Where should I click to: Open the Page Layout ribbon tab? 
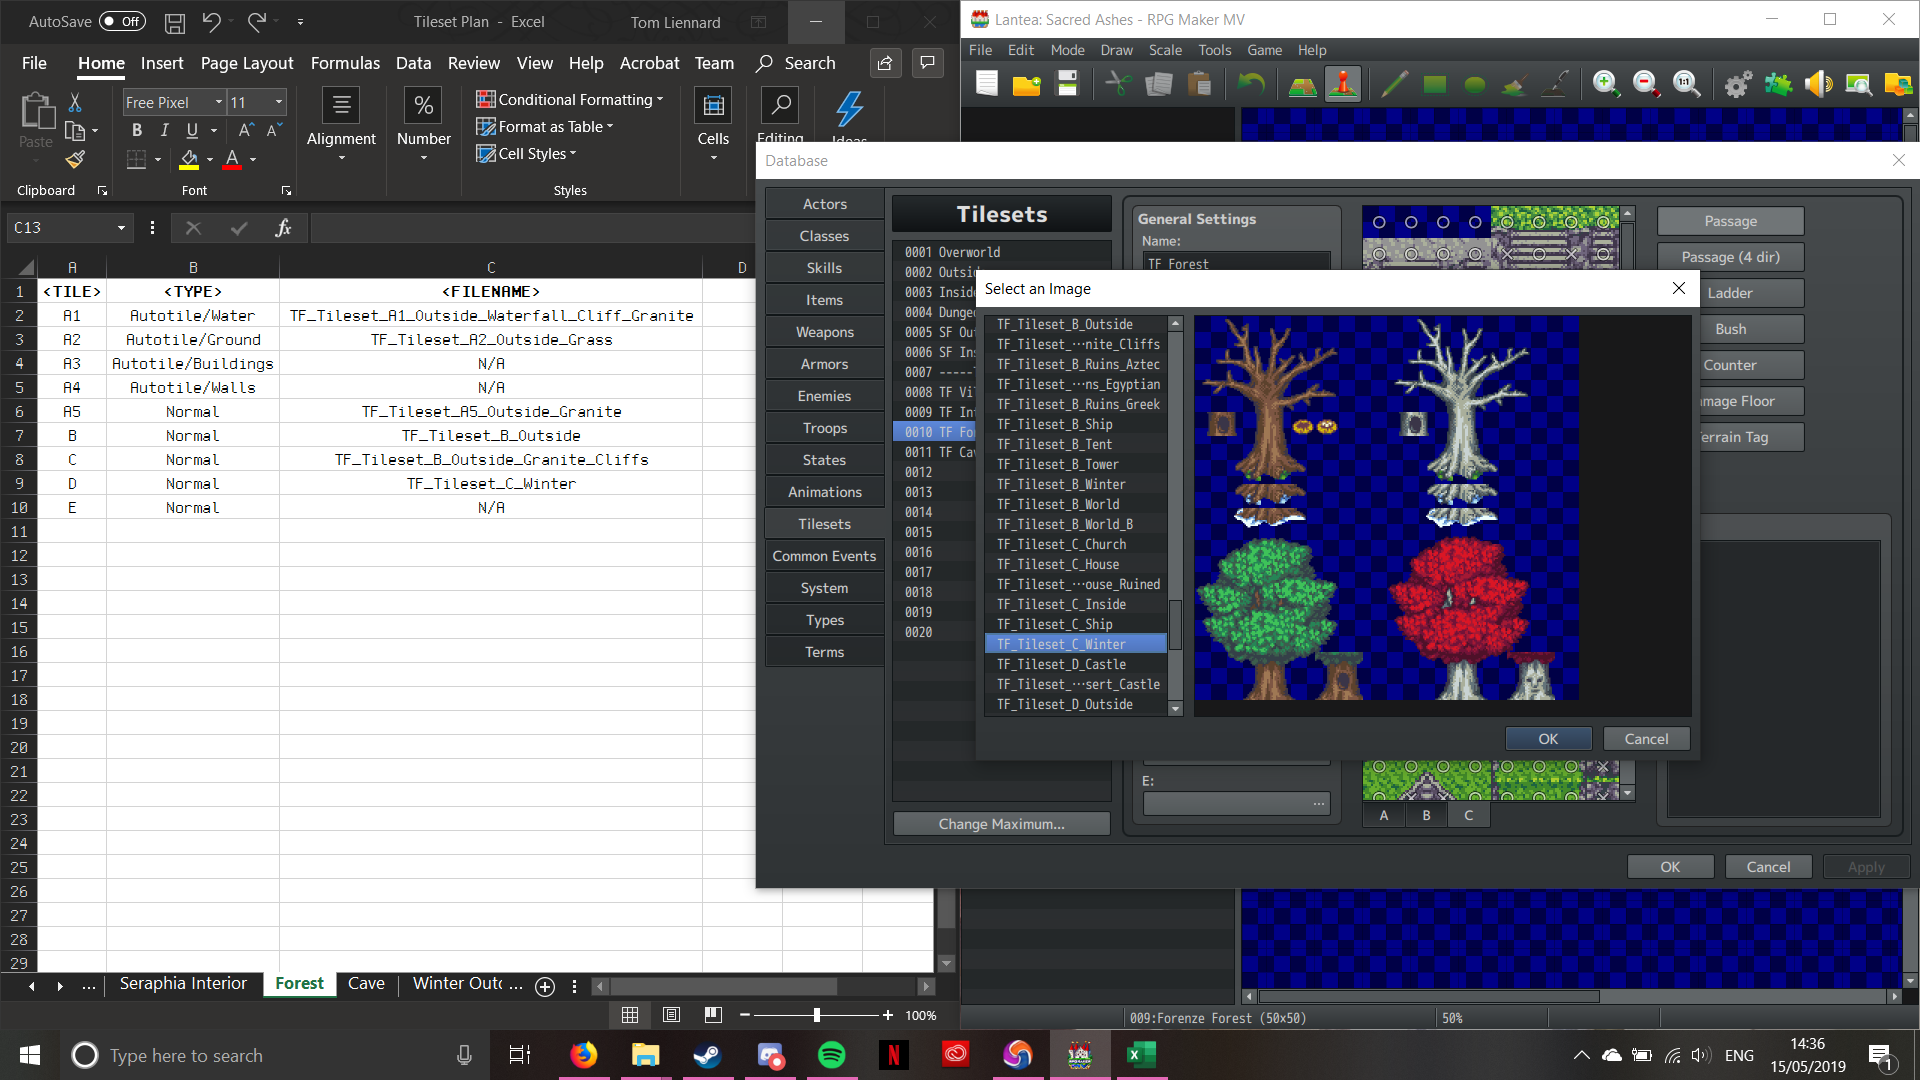246,63
